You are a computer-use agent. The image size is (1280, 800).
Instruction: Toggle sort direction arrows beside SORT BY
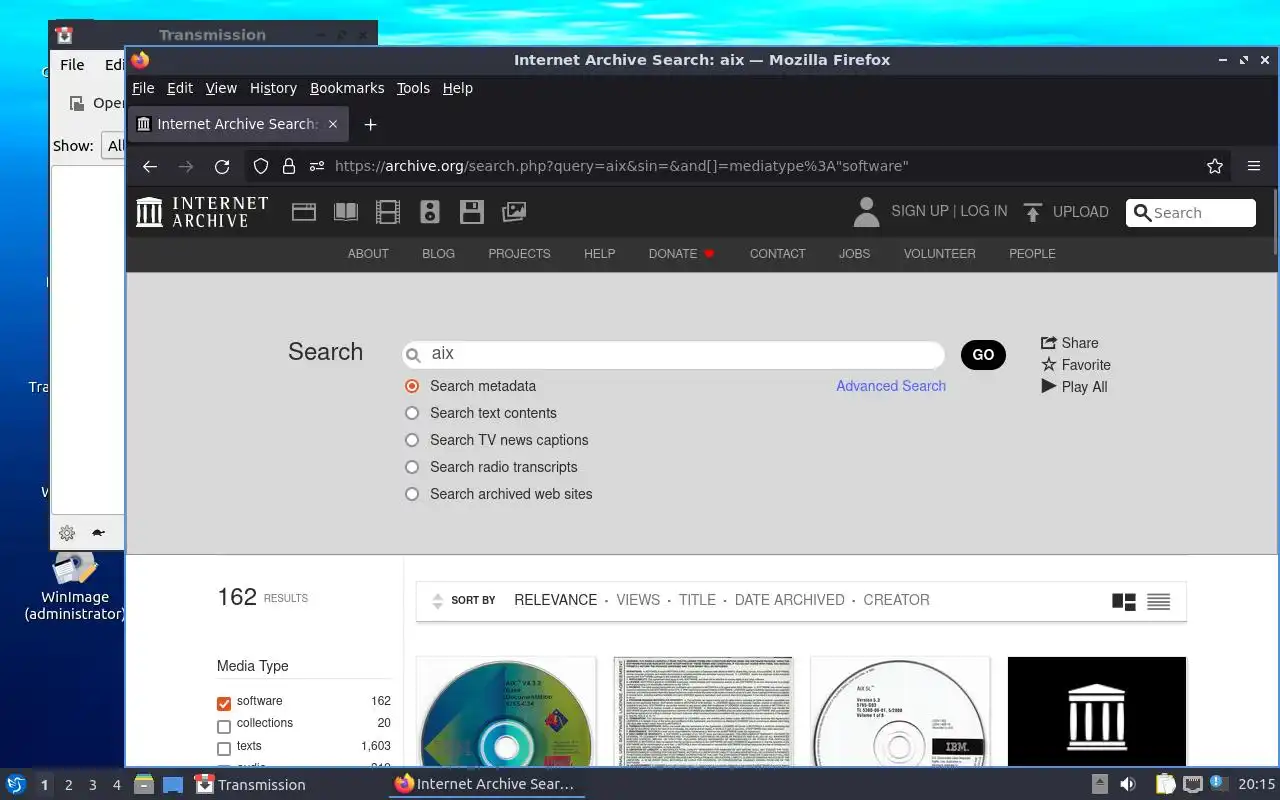tap(437, 601)
